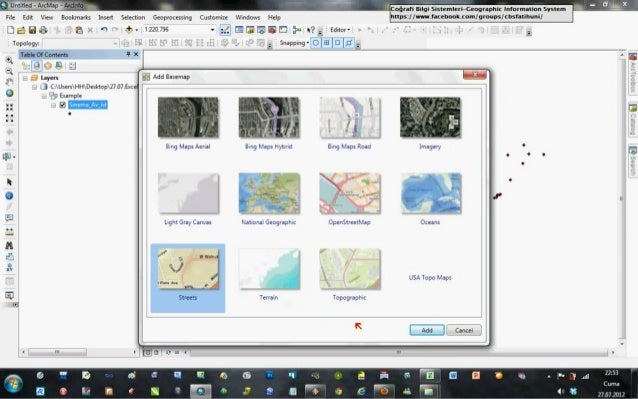This screenshot has height=399, width=638.
Task: Uncheck the Sinema layer visibility checkbox
Action: 63,105
